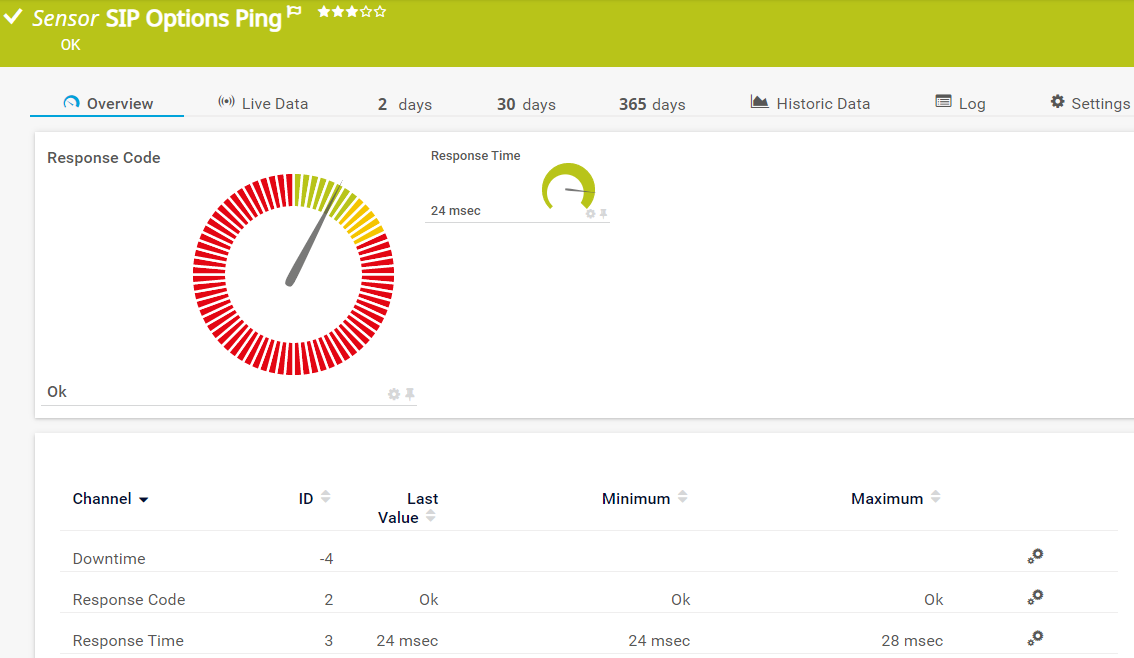Sort table by Channel column dropdown
The width and height of the screenshot is (1134, 658).
point(143,499)
